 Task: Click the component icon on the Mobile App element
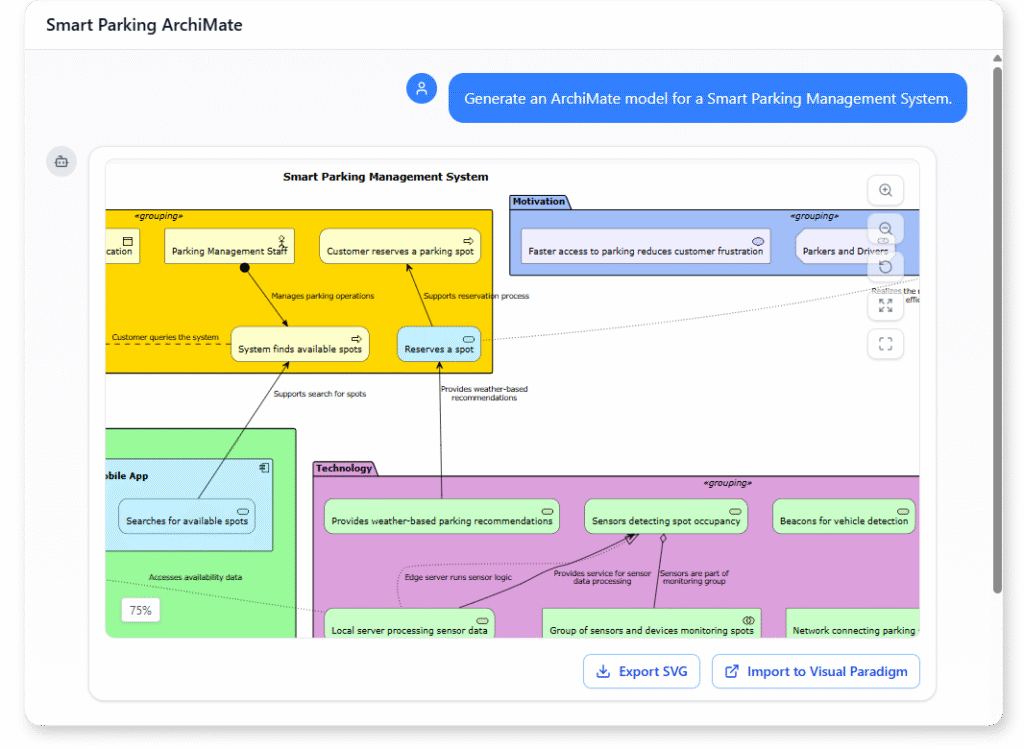coord(264,465)
